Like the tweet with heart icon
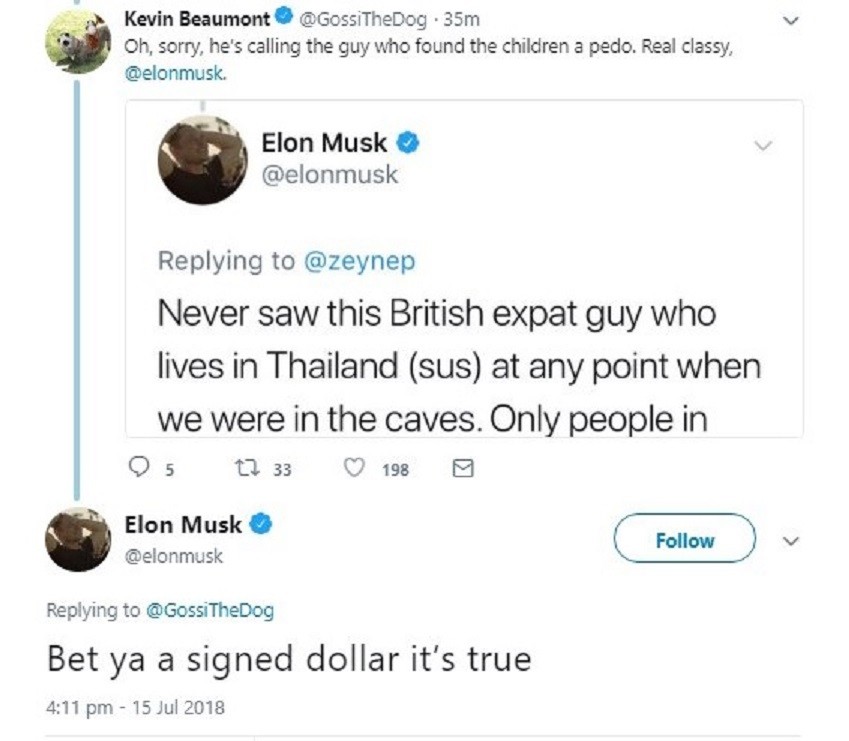 355,468
